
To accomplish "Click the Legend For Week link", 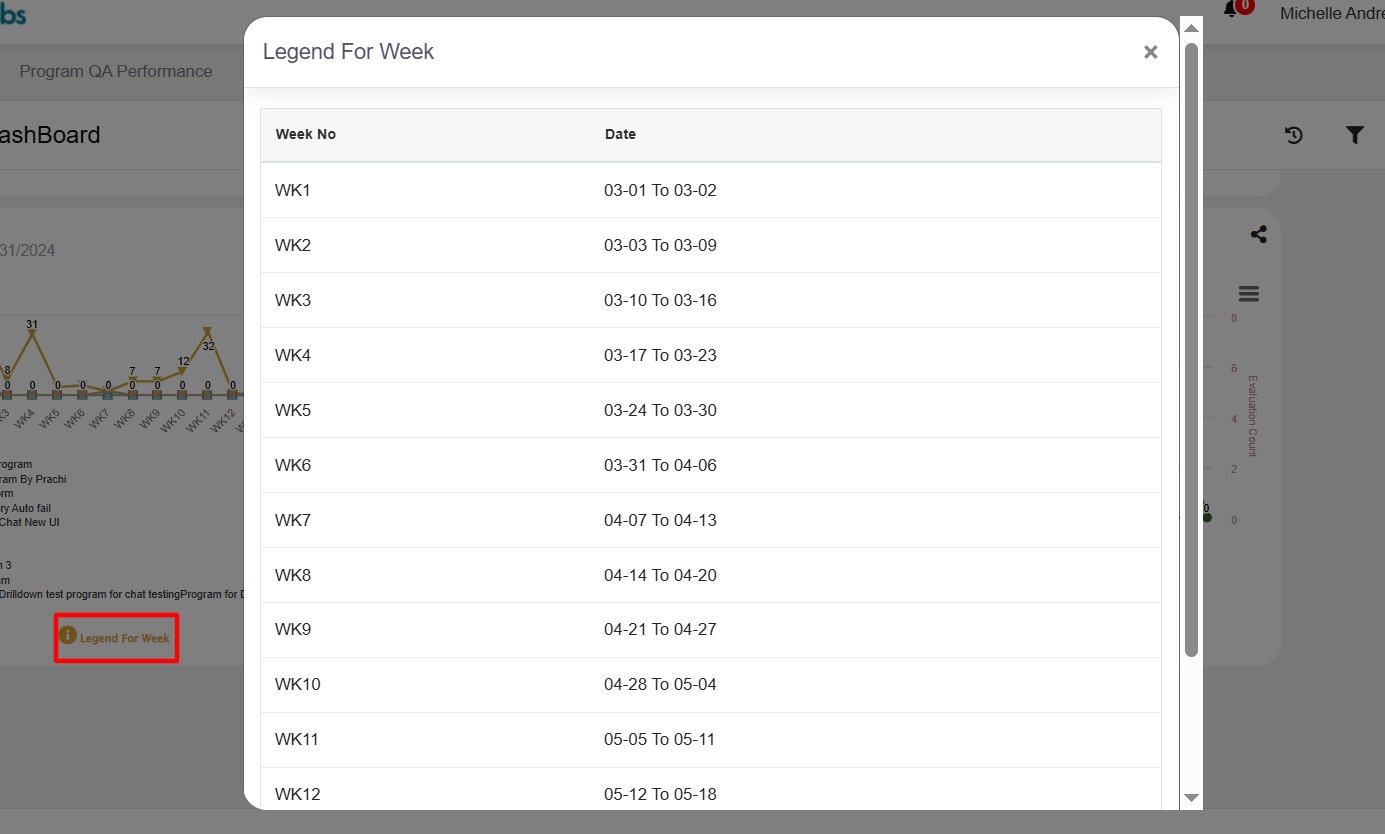I will pos(125,638).
